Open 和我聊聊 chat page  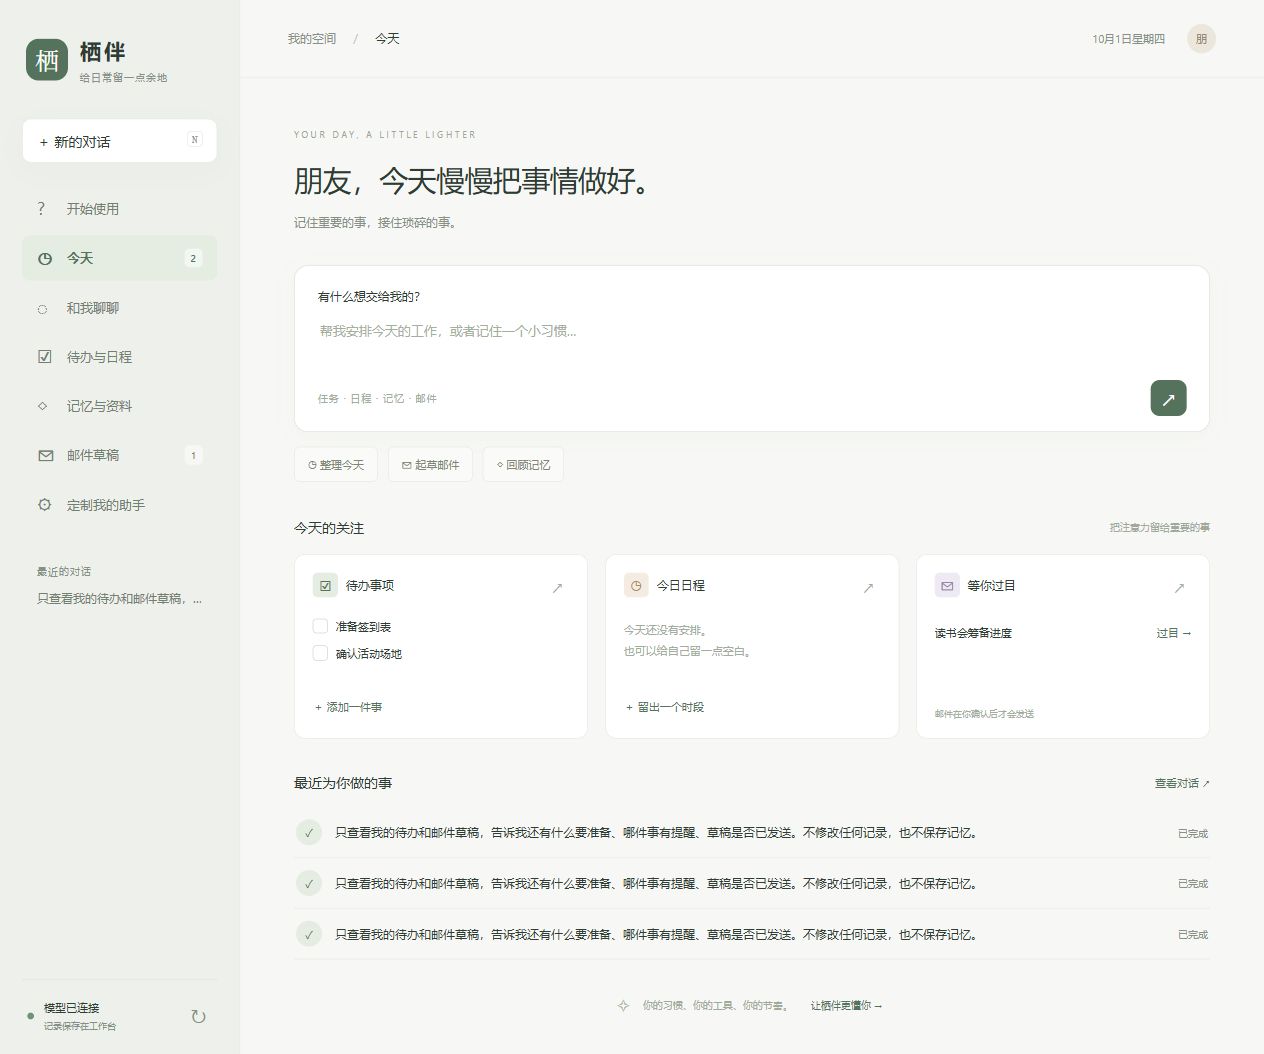[120, 308]
